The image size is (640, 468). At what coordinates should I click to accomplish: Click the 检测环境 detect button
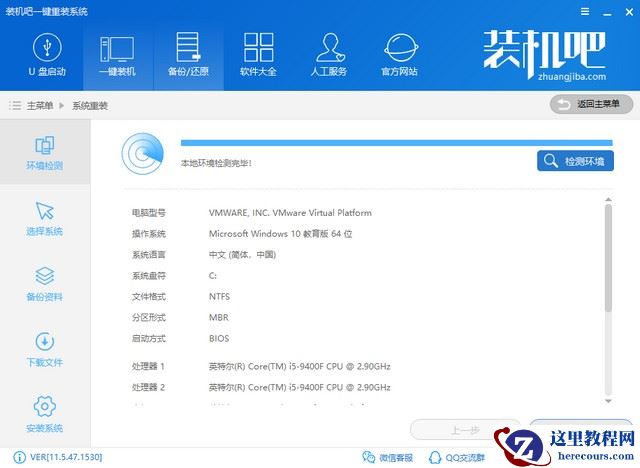click(575, 161)
